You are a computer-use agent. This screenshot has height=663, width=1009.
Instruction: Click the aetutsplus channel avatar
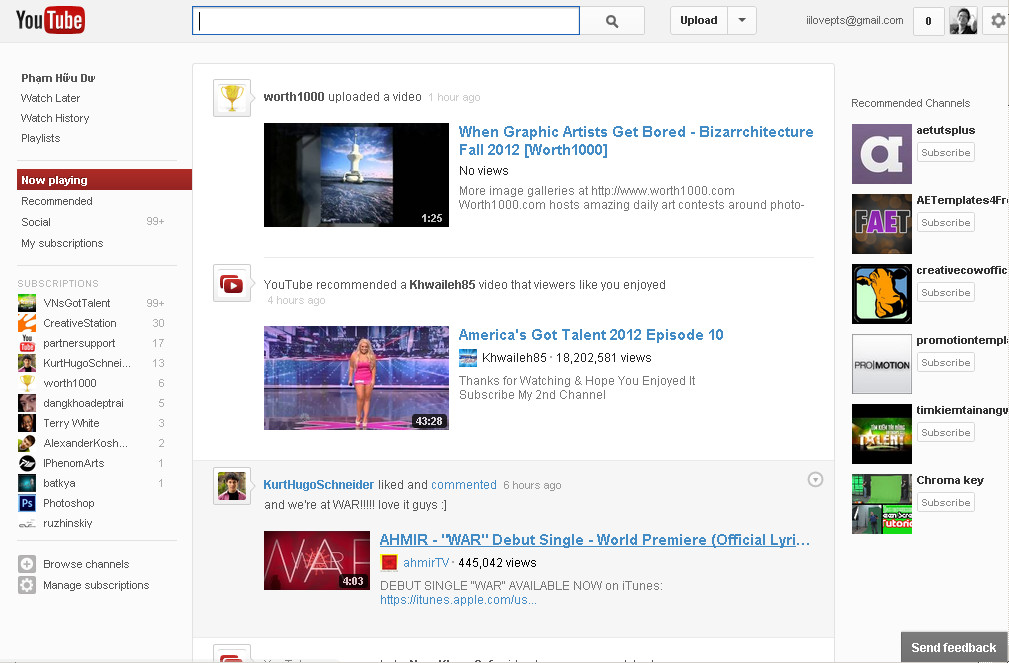point(881,154)
